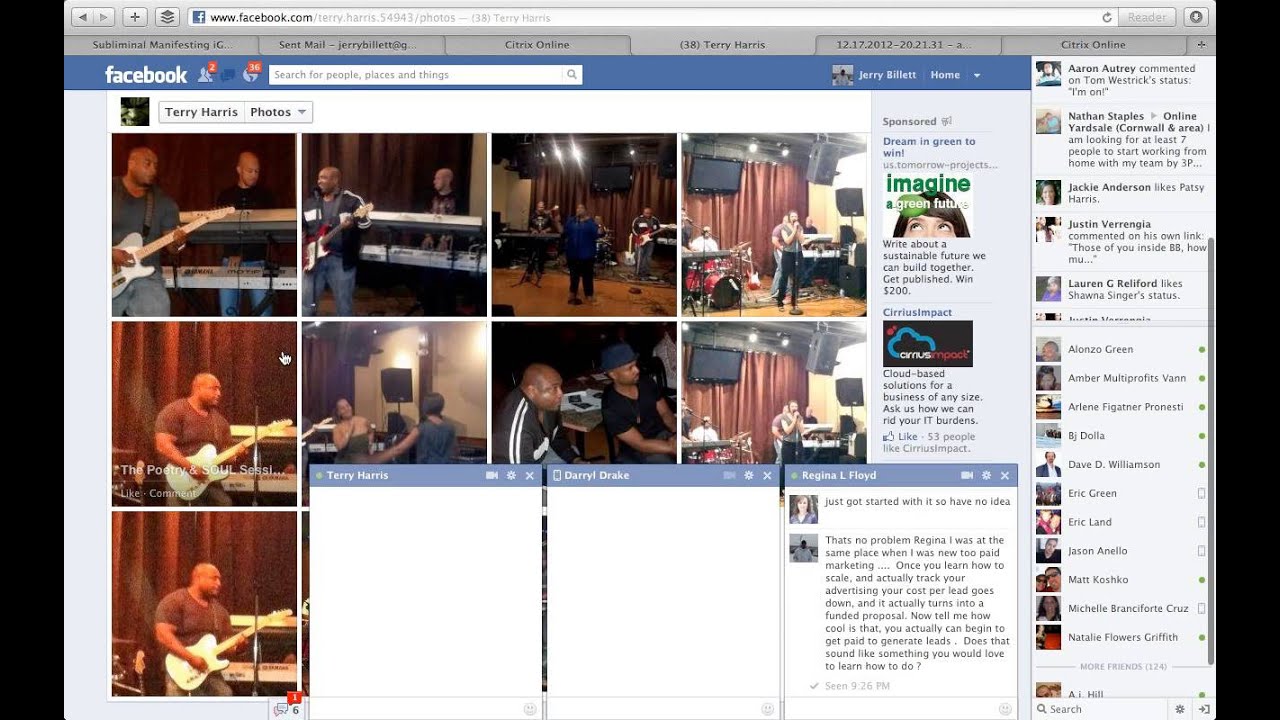
Task: Chat with Michelle Branciforte Cruz
Action: [1121, 609]
